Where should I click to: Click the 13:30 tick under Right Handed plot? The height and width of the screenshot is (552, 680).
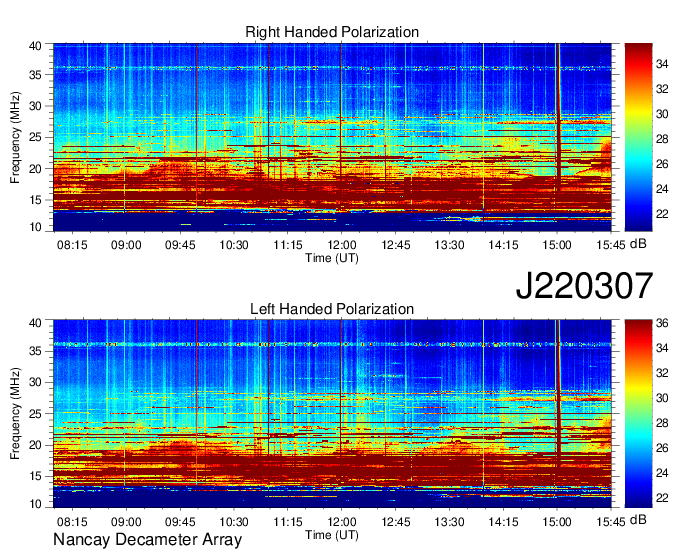pos(449,245)
